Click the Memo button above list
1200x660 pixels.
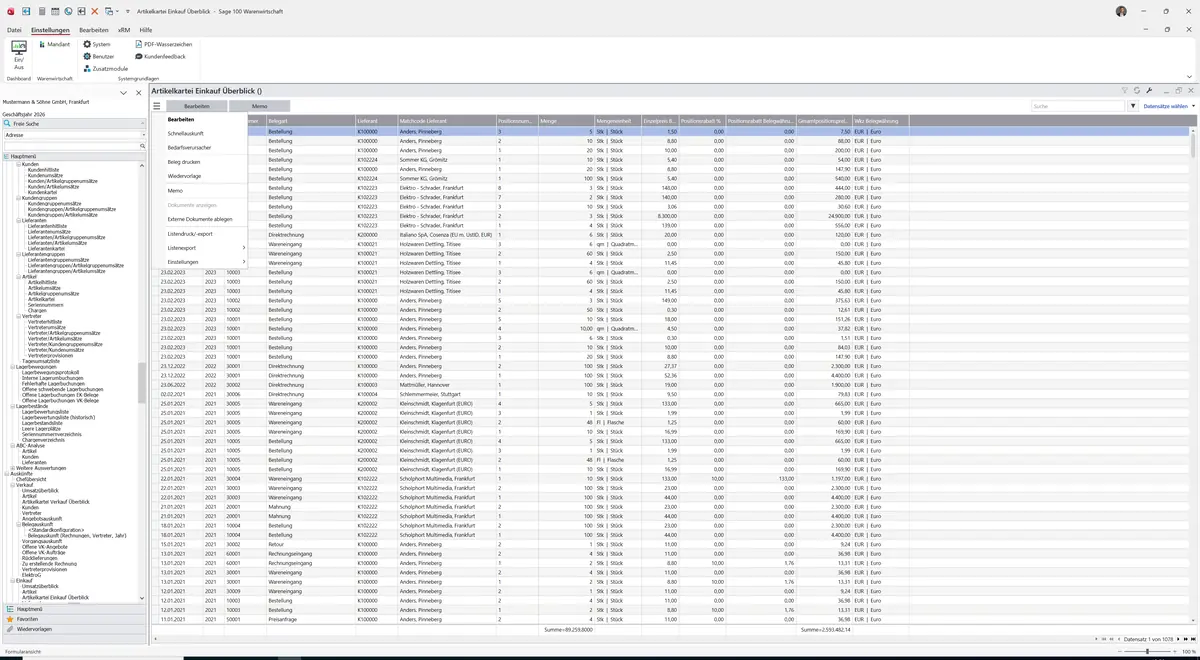(x=259, y=105)
